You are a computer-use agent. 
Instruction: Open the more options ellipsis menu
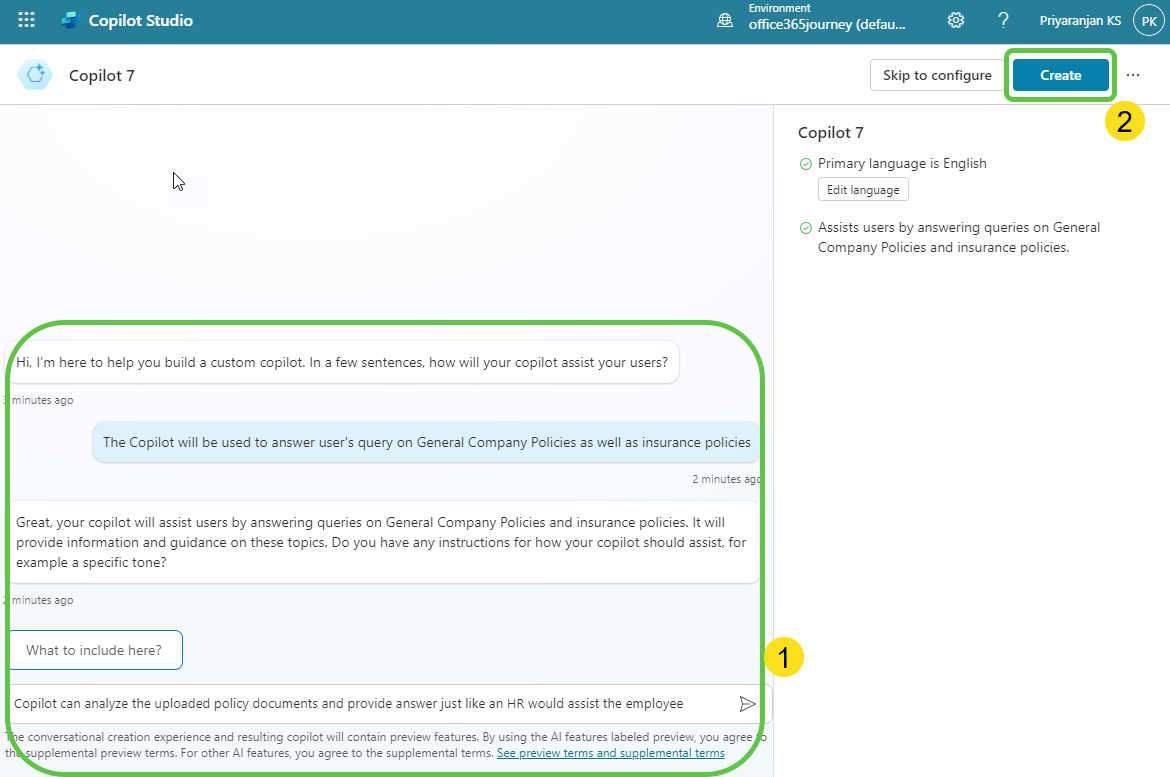1133,75
